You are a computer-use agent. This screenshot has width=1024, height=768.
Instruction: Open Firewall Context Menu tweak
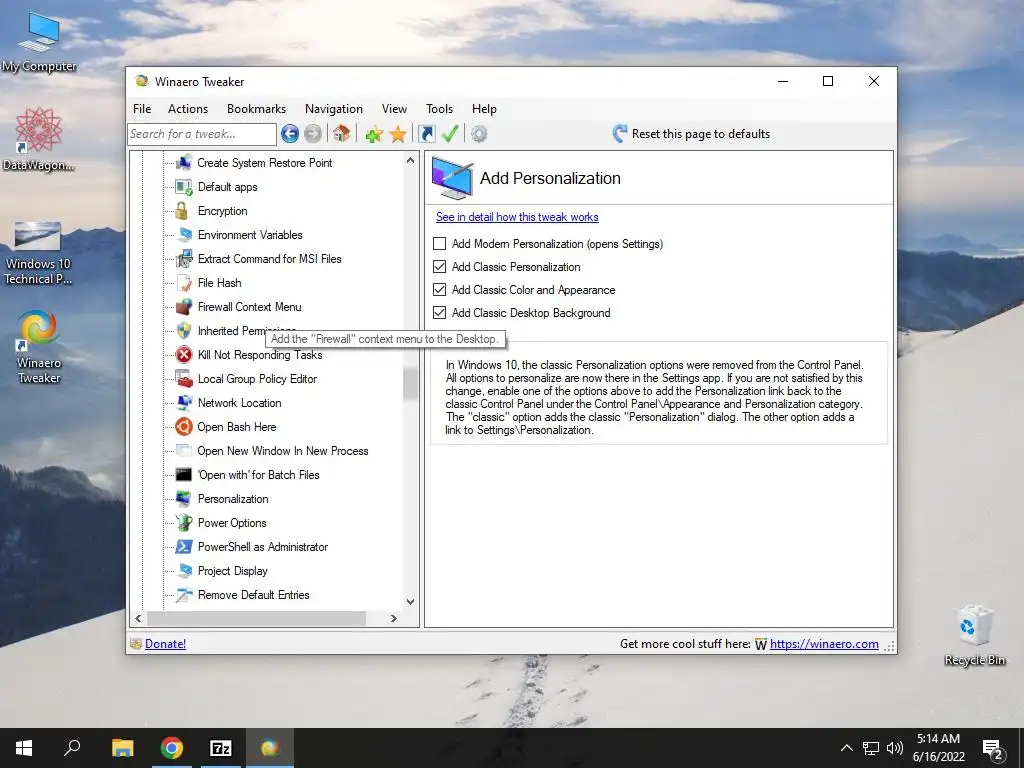[x=249, y=307]
